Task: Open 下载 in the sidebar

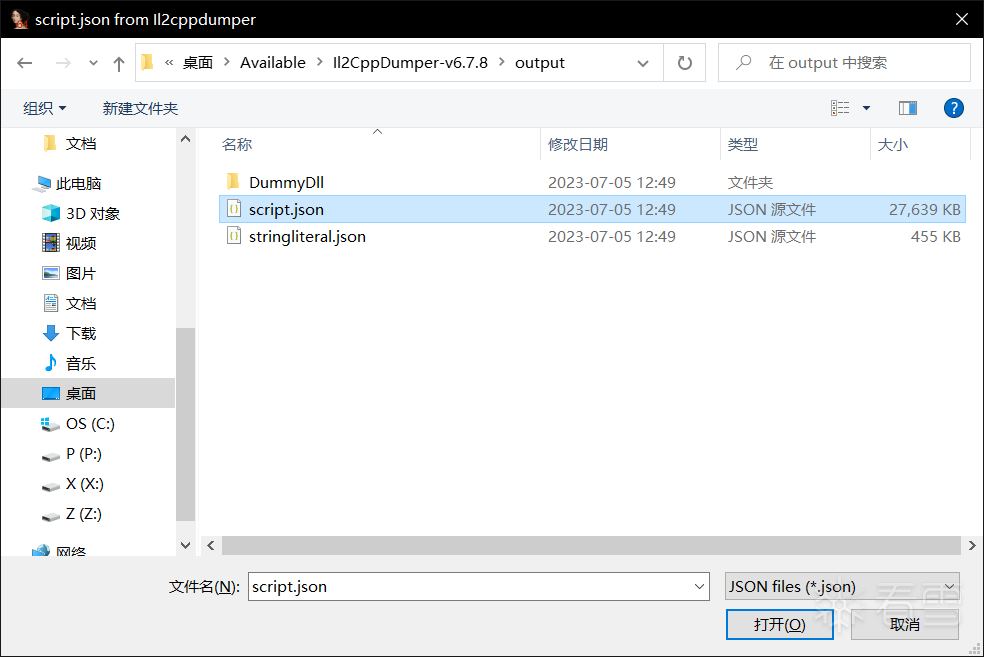Action: 81,333
